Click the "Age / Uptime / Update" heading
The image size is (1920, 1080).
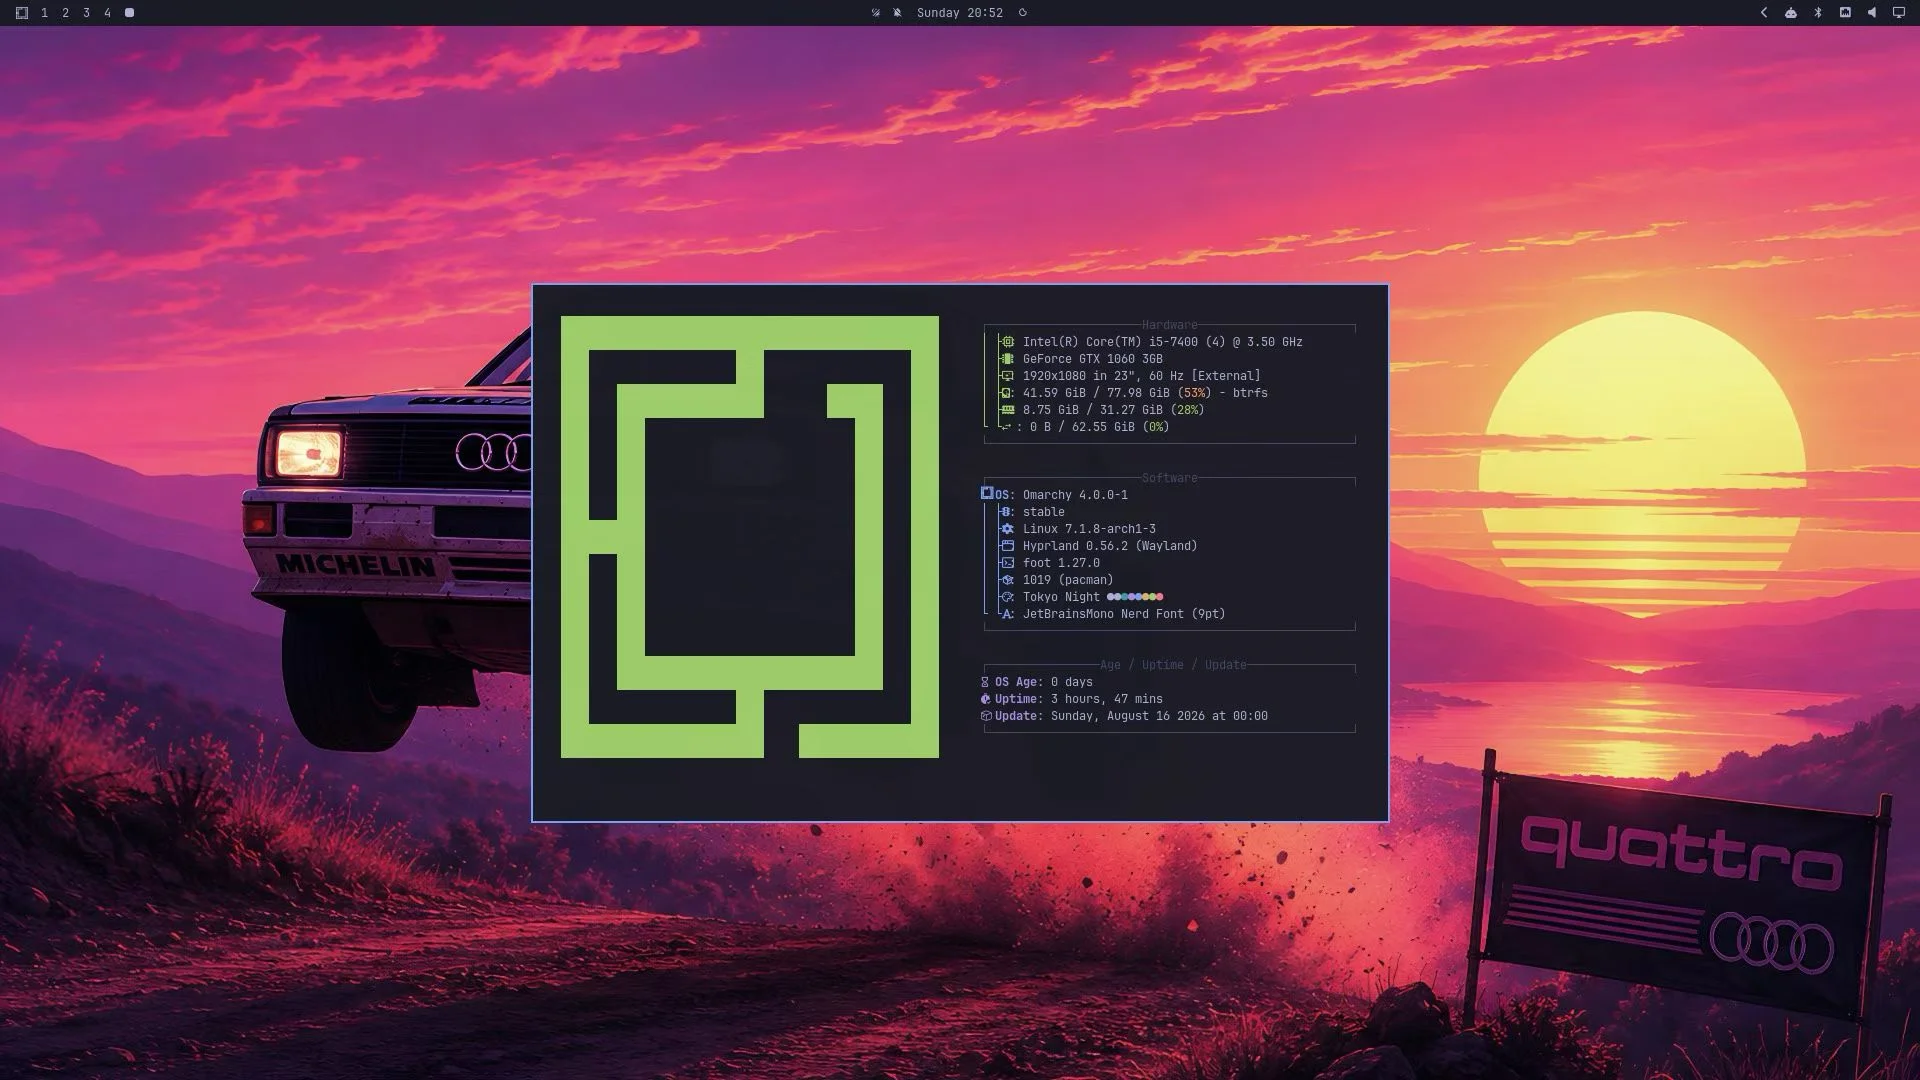1173,665
